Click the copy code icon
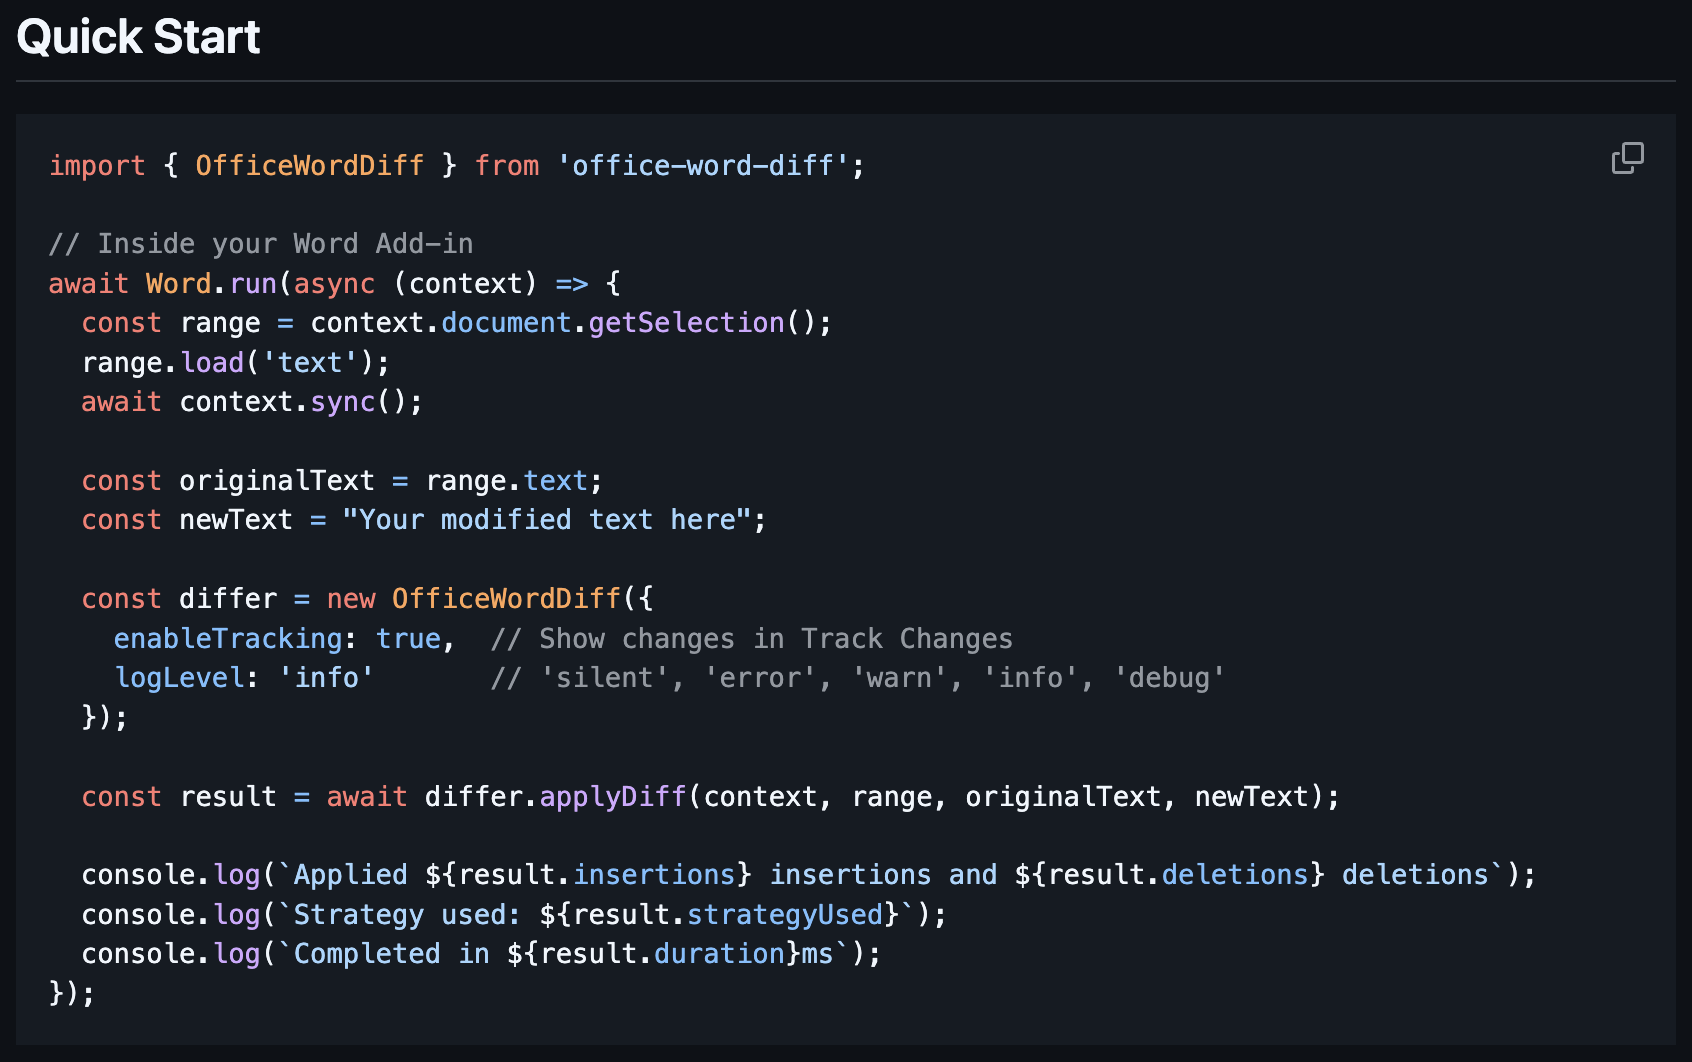Viewport: 1692px width, 1062px height. pos(1627,158)
